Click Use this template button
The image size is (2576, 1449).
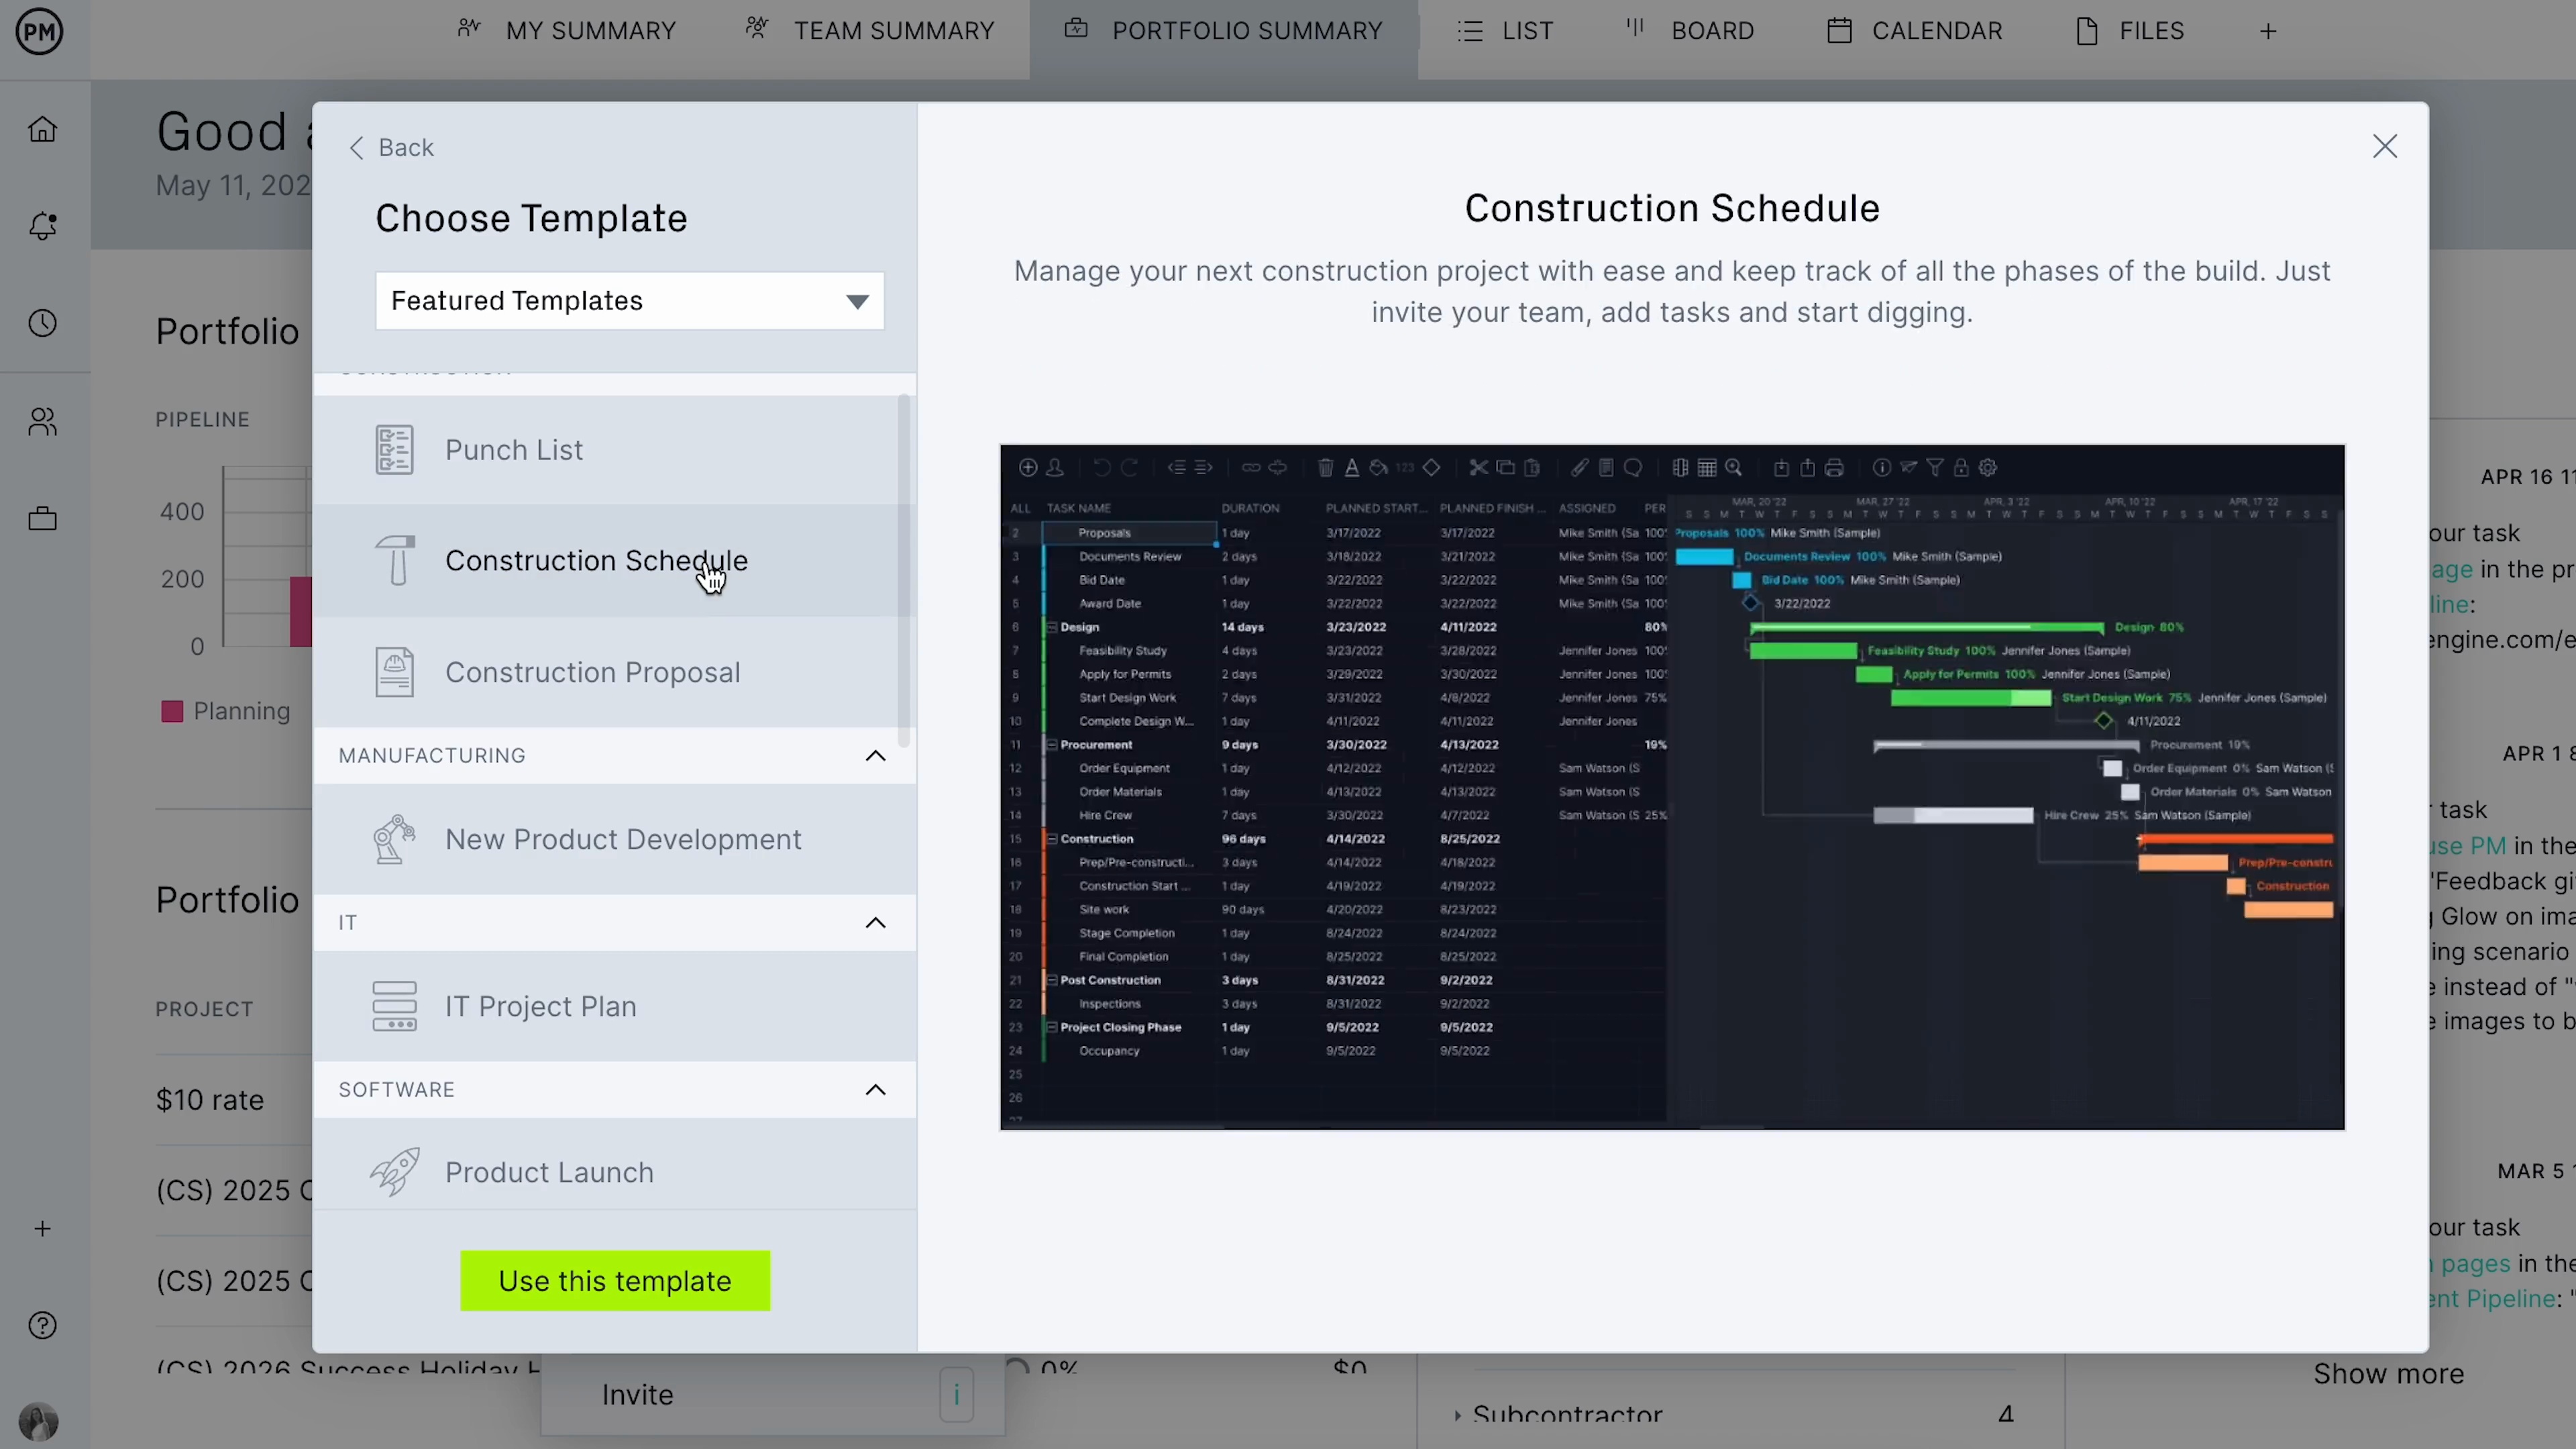[615, 1281]
